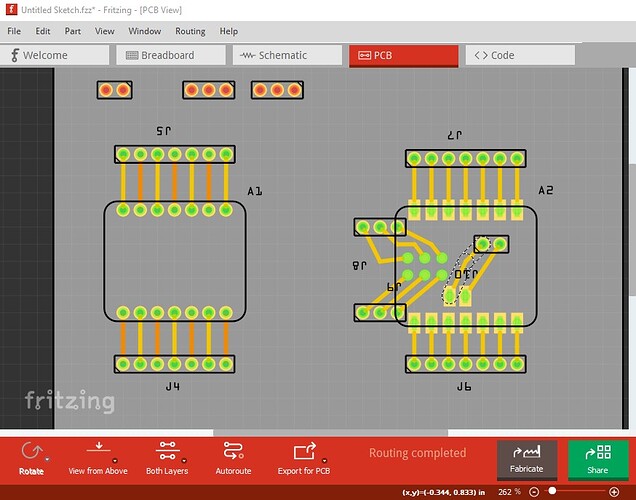Viewport: 636px width, 500px height.
Task: Open the Routing menu
Action: (190, 31)
